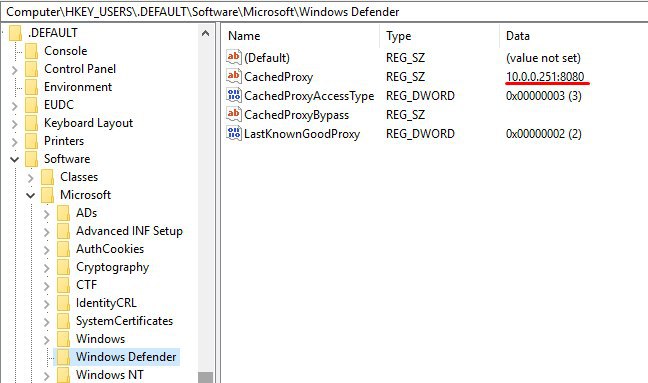The width and height of the screenshot is (648, 383).
Task: Expand the Windows NT key
Action: (46, 376)
